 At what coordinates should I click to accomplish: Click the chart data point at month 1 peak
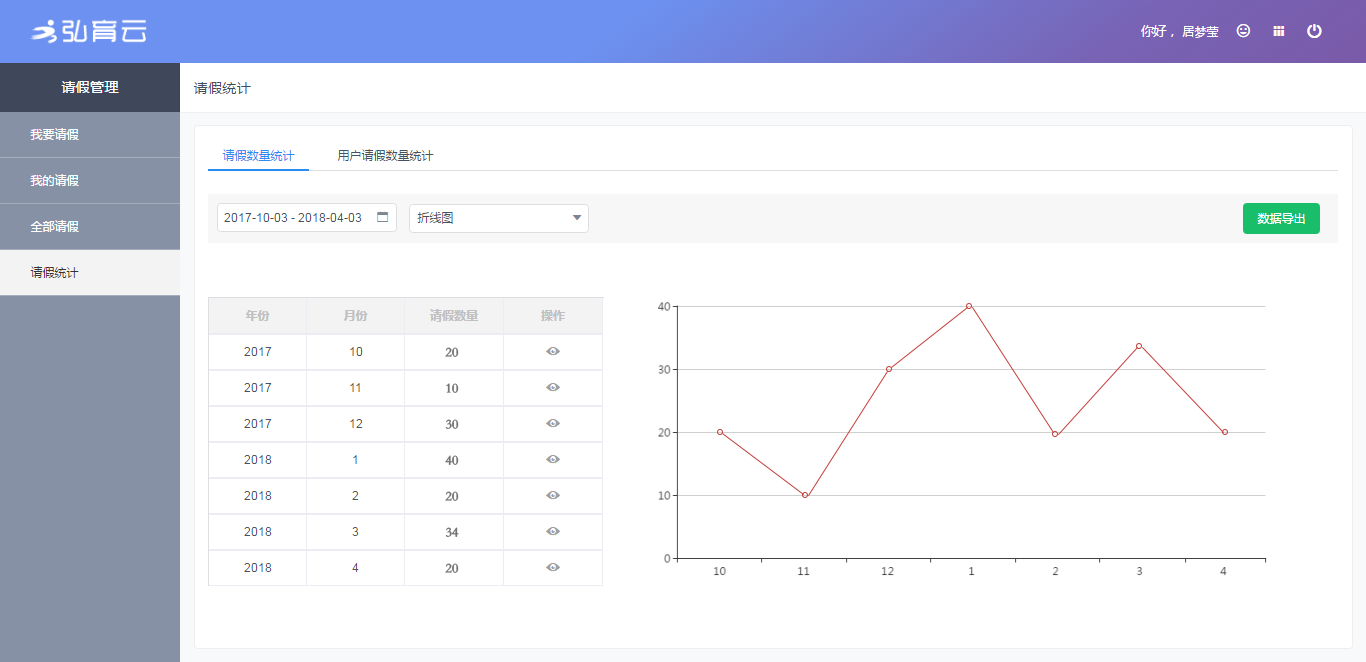(x=969, y=306)
